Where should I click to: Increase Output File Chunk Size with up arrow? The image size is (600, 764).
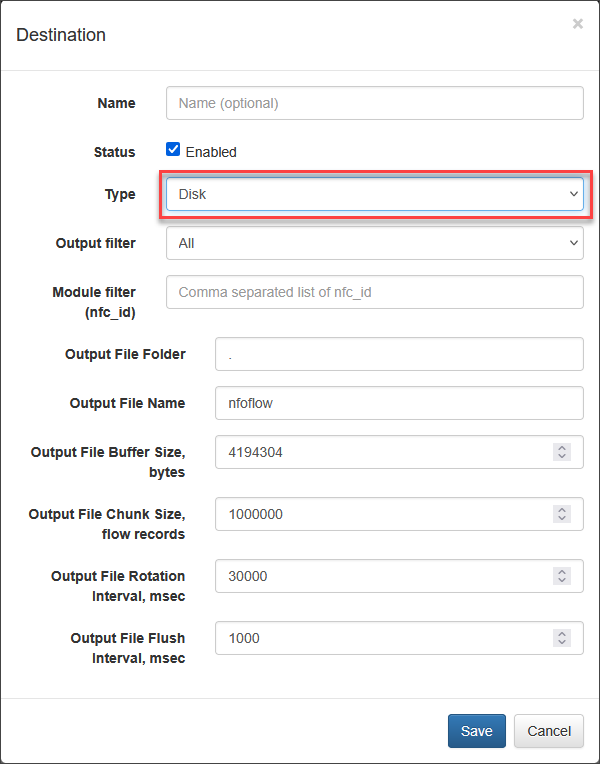pyautogui.click(x=561, y=510)
